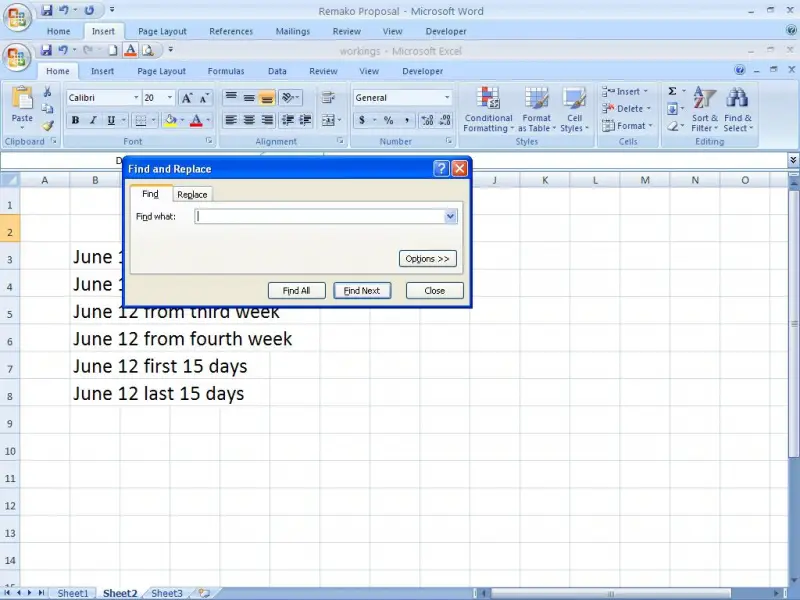This screenshot has width=800, height=600.
Task: Click the AutoSum sigma icon
Action: 673,92
